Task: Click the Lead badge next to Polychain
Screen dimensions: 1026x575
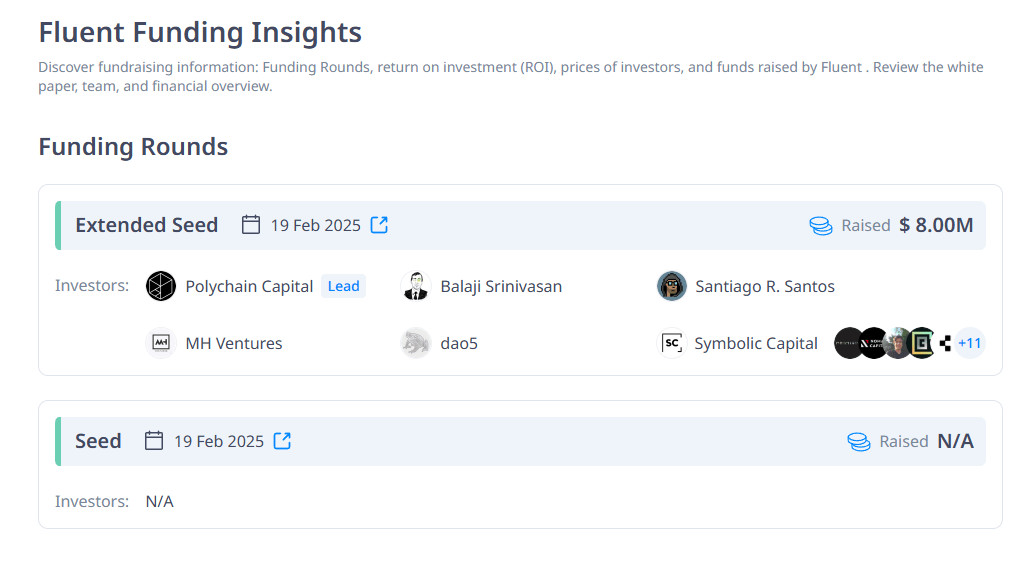Action: coord(343,287)
